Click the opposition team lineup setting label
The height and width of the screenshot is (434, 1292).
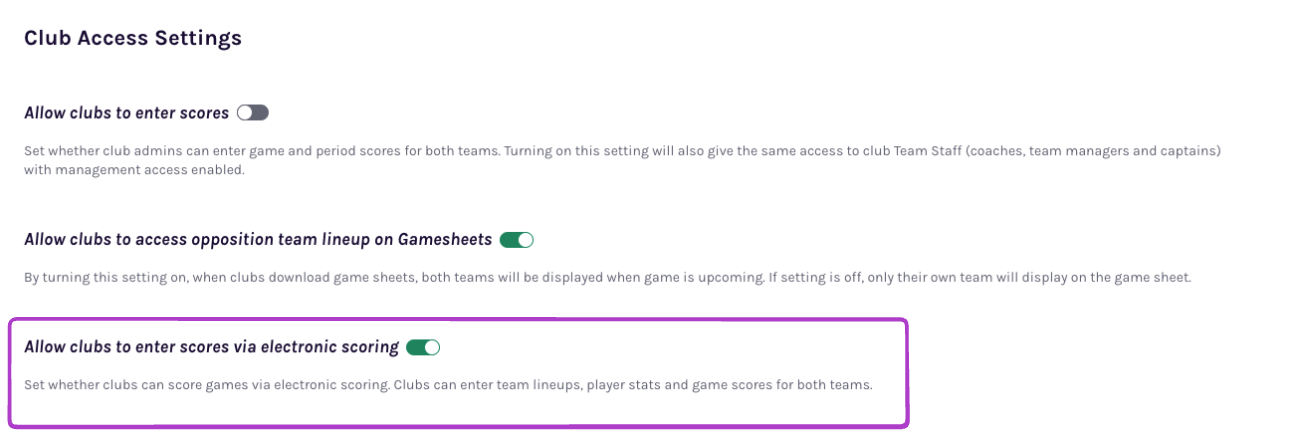(x=258, y=240)
